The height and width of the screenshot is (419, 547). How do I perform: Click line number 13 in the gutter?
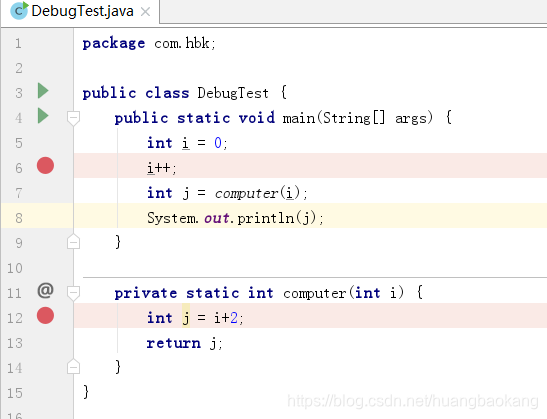[x=15, y=343]
